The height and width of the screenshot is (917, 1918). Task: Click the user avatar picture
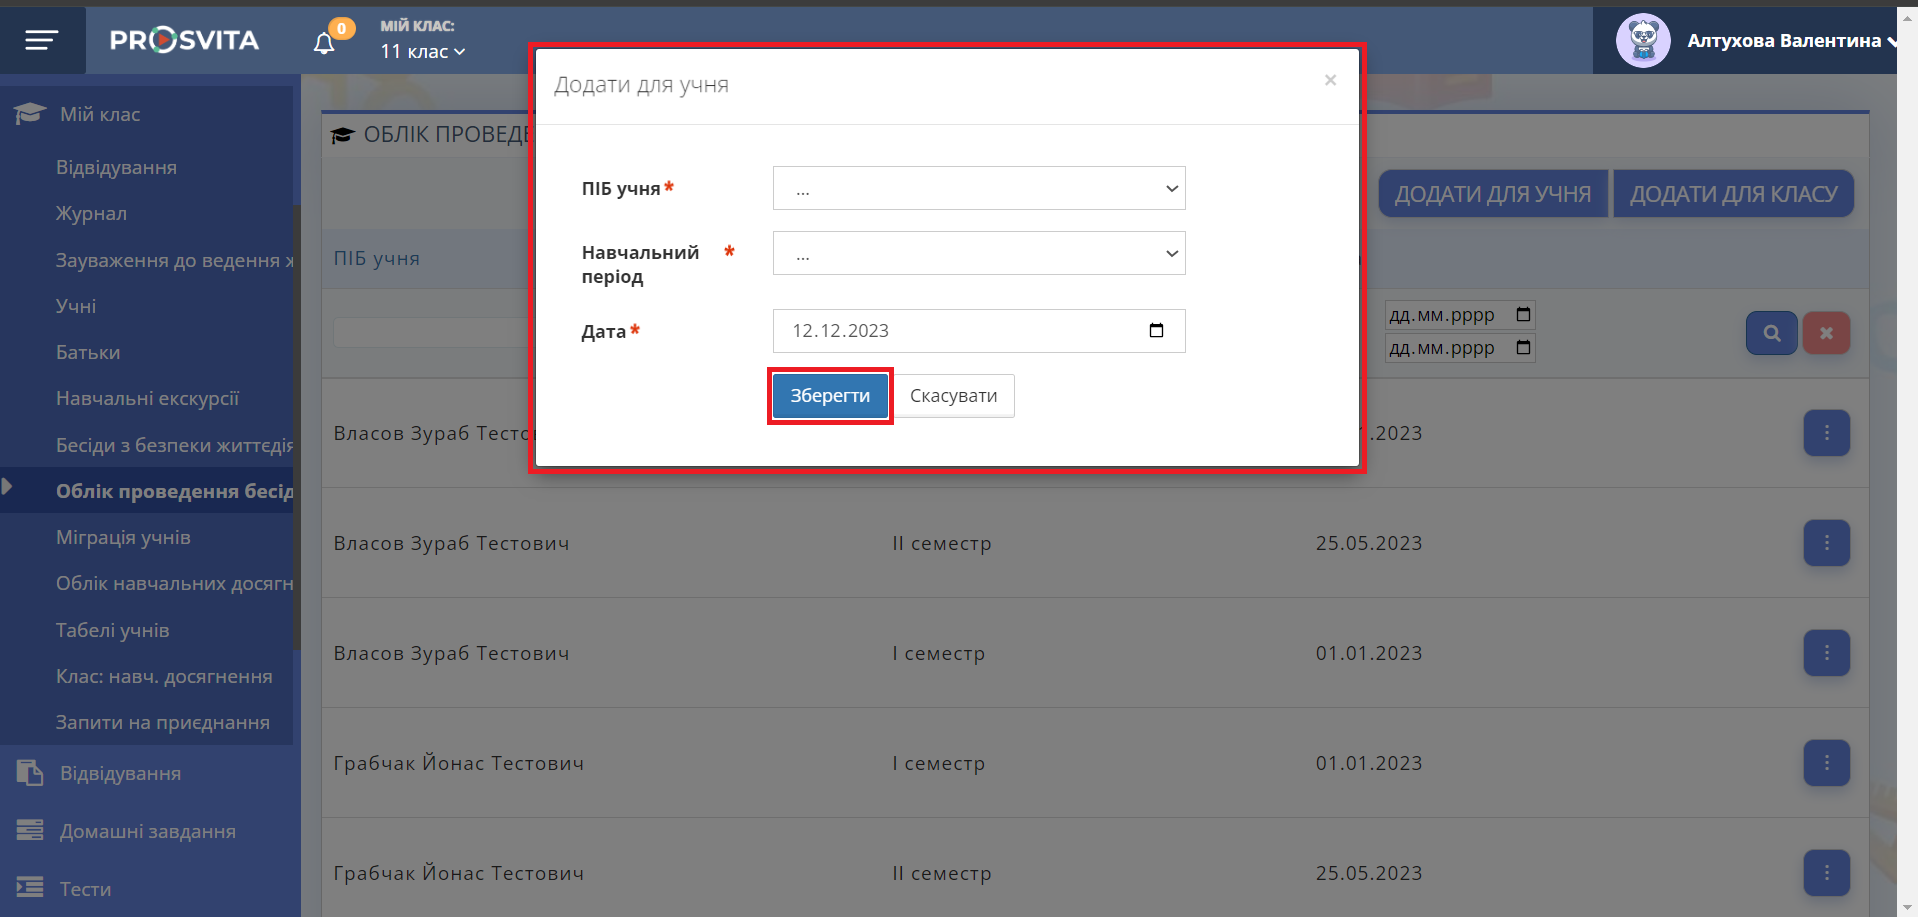1643,41
